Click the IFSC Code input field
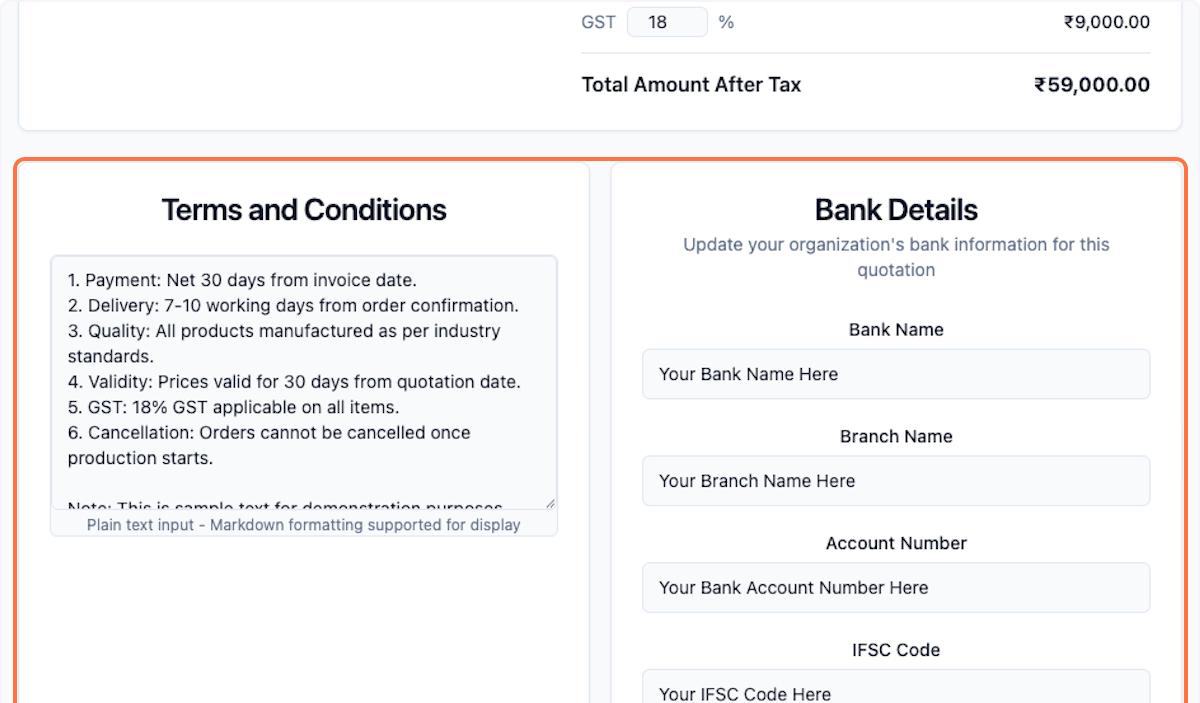The width and height of the screenshot is (1200, 703). tap(896, 690)
